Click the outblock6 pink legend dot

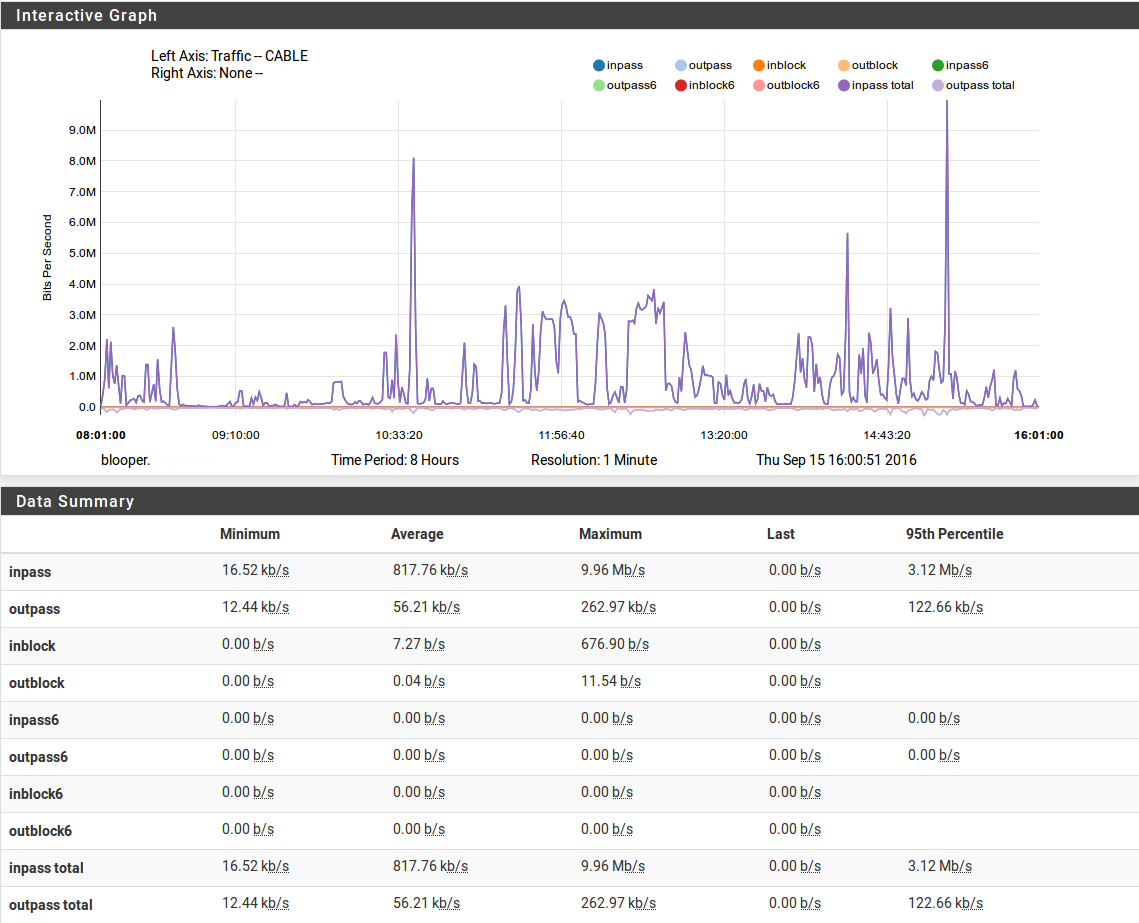tap(759, 86)
